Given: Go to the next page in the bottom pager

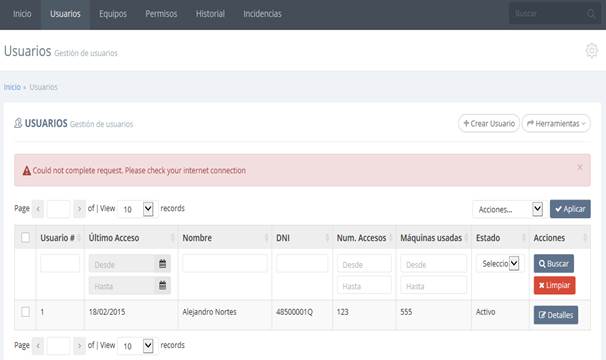Looking at the screenshot, I should (79, 345).
